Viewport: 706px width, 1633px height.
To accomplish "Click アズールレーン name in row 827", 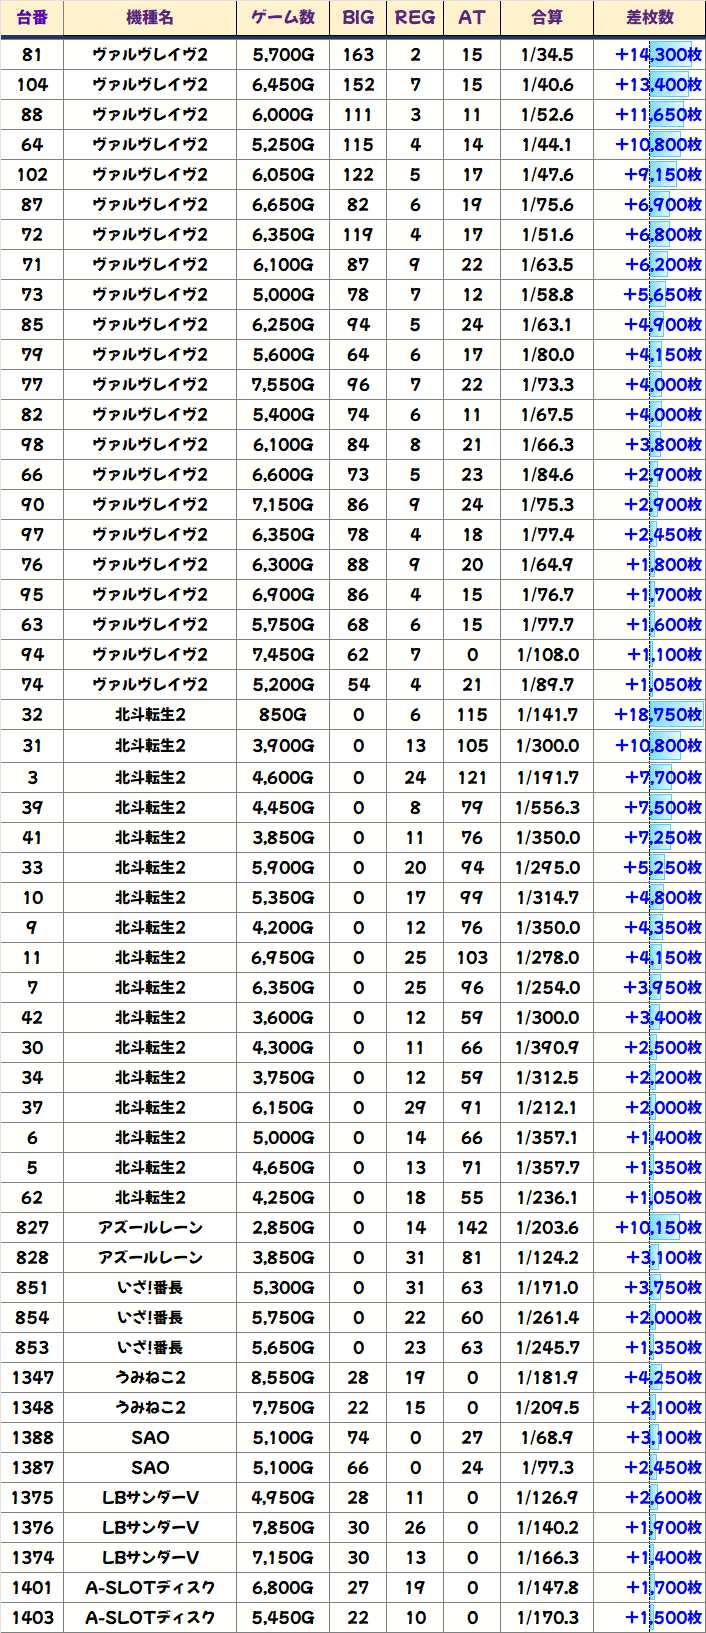I will coord(150,1227).
